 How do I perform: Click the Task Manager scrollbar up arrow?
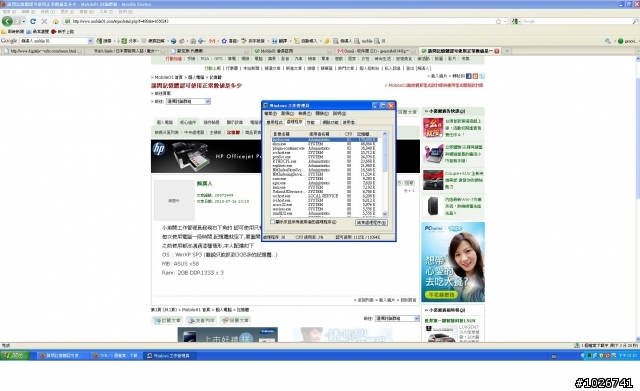[384, 134]
